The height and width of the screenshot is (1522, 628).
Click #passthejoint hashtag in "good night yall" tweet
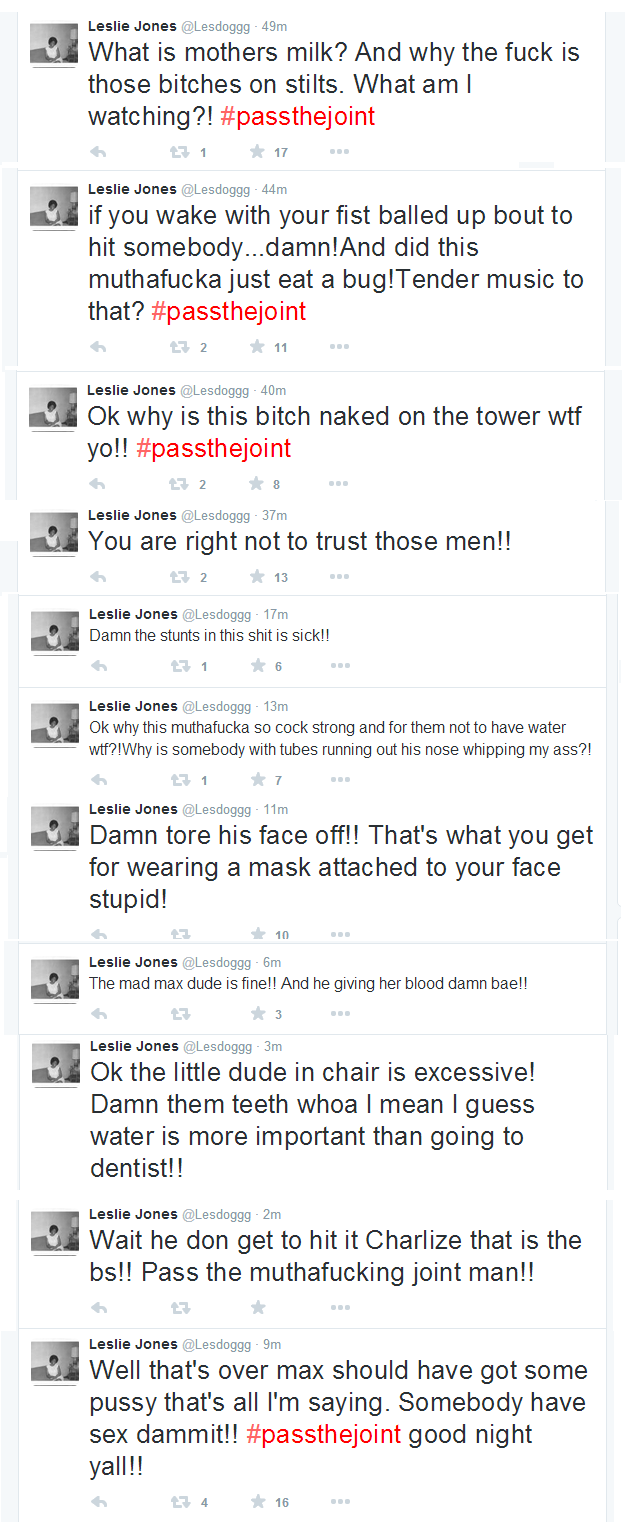point(323,1434)
